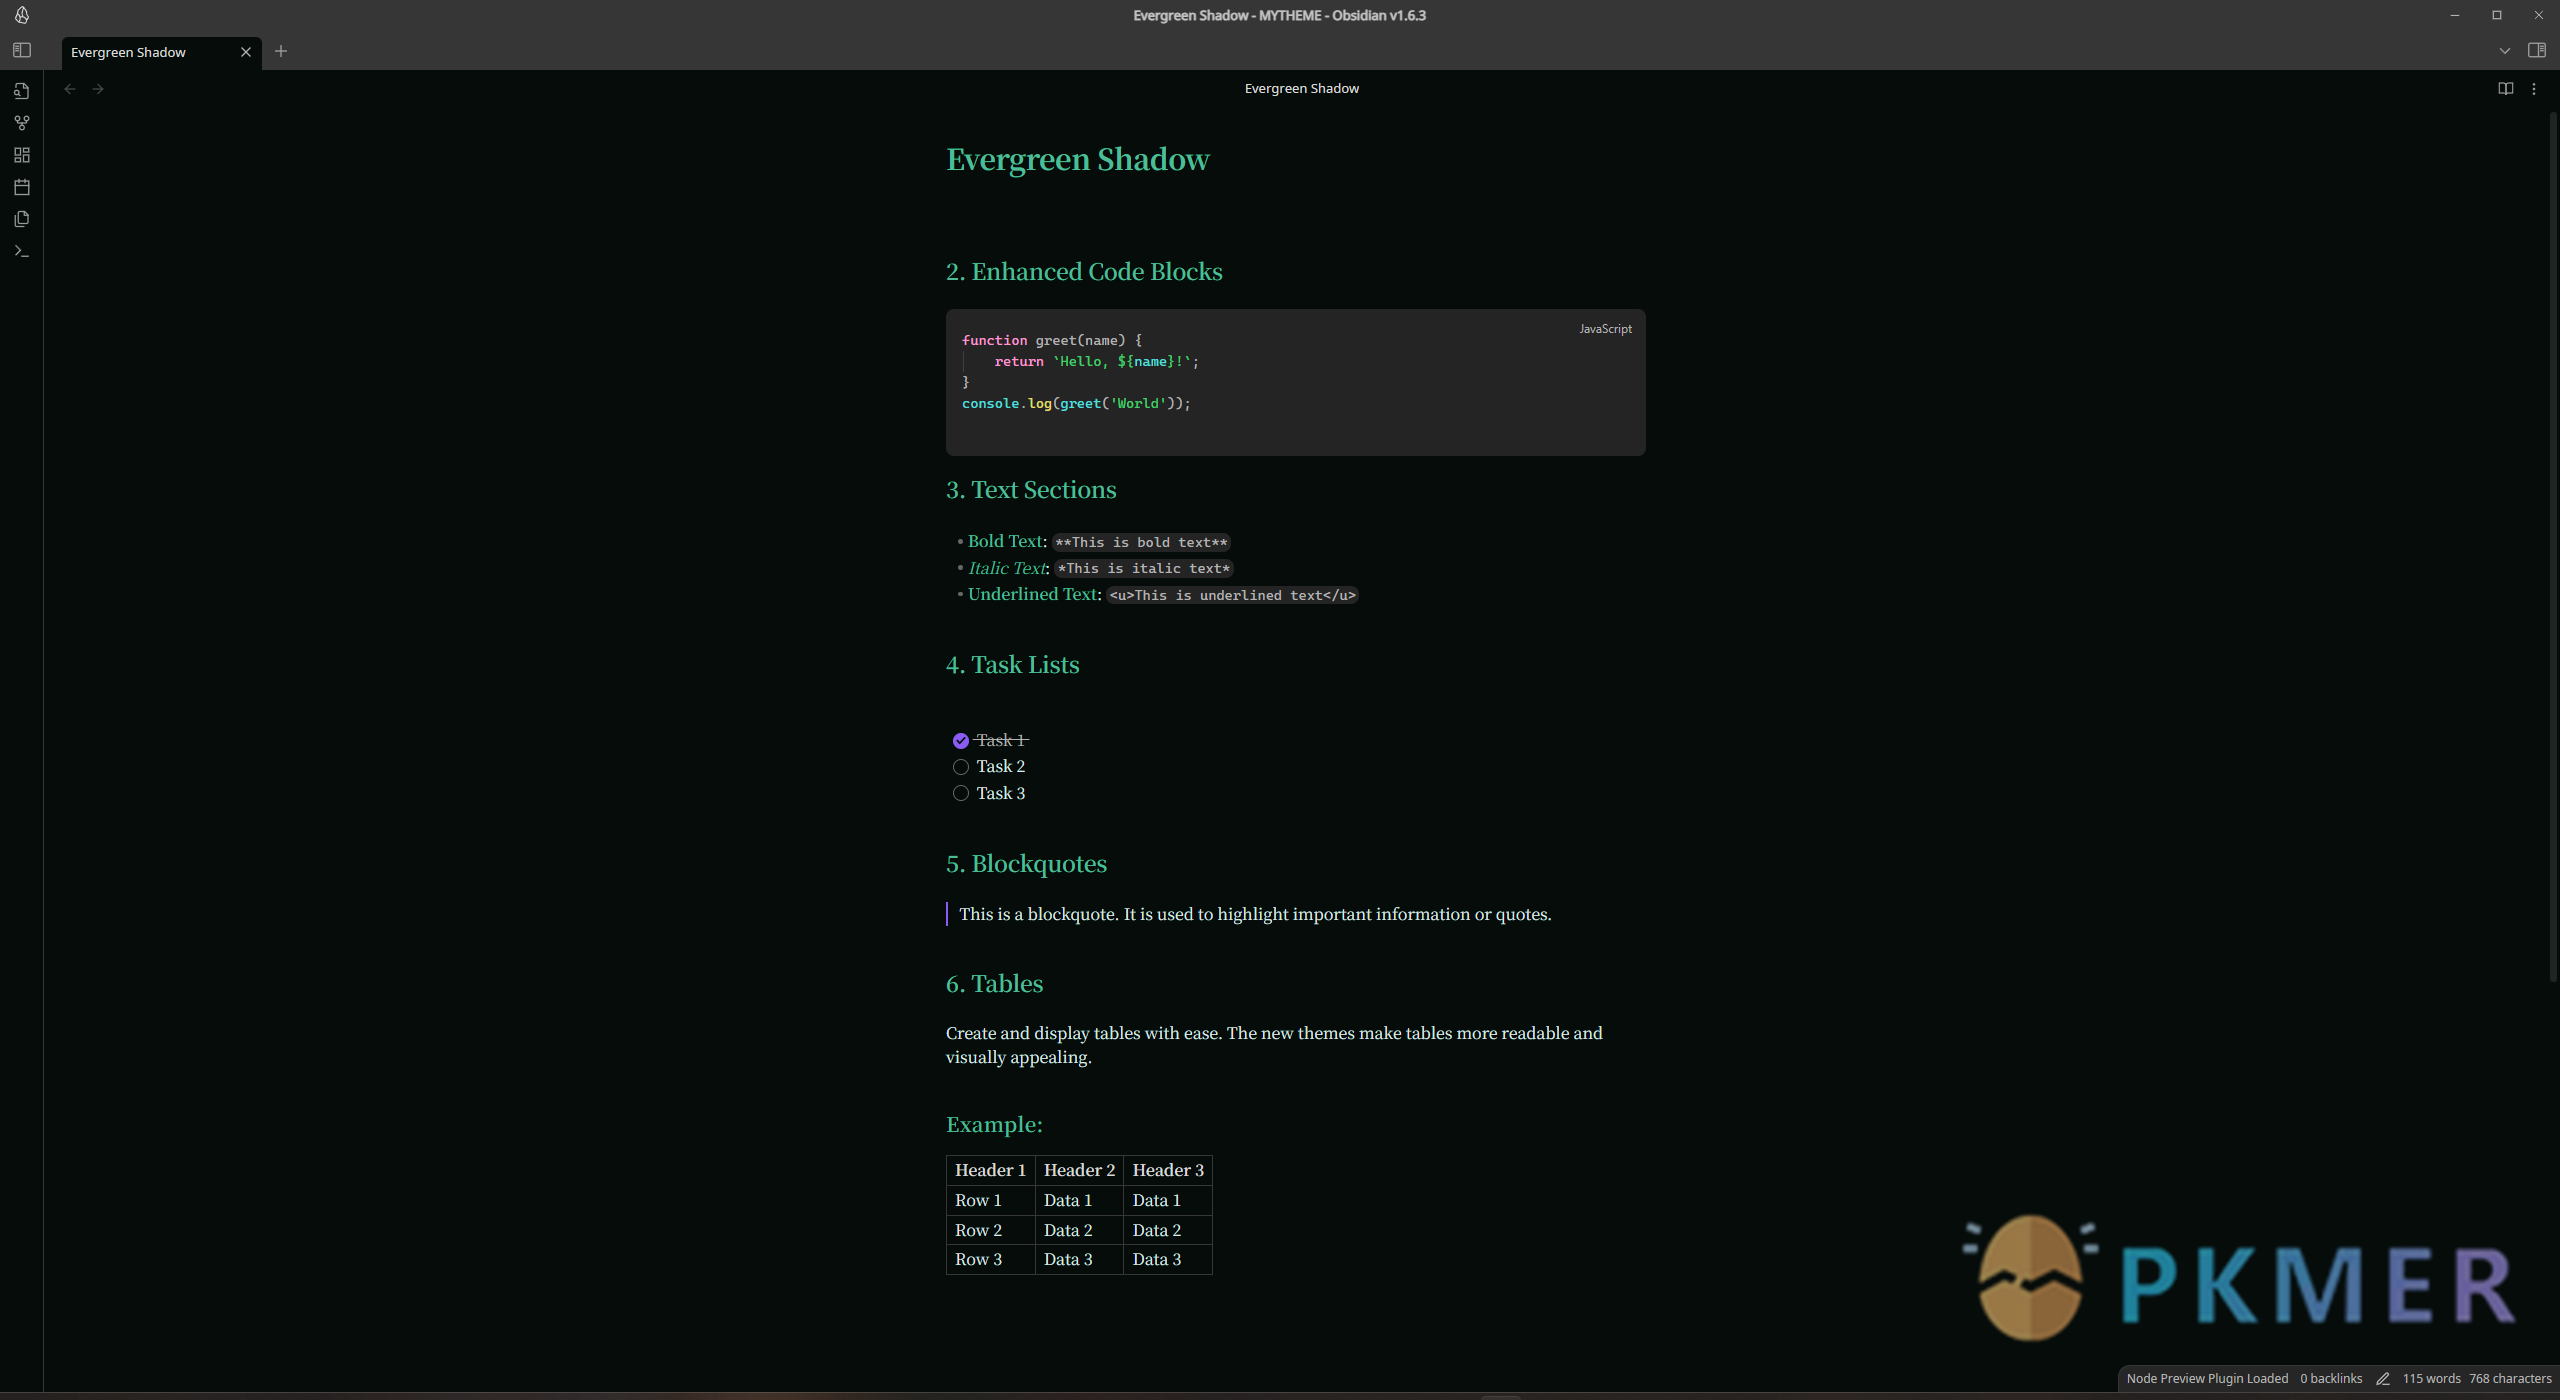The height and width of the screenshot is (1400, 2560).
Task: Click the 2. Enhanced Code Blocks heading
Action: (1084, 272)
